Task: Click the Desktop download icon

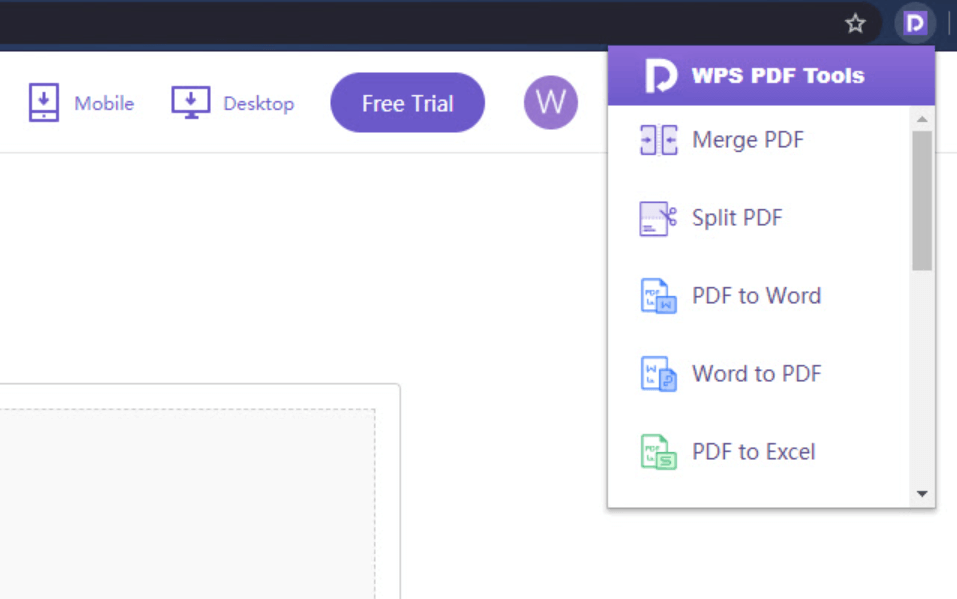Action: point(191,103)
